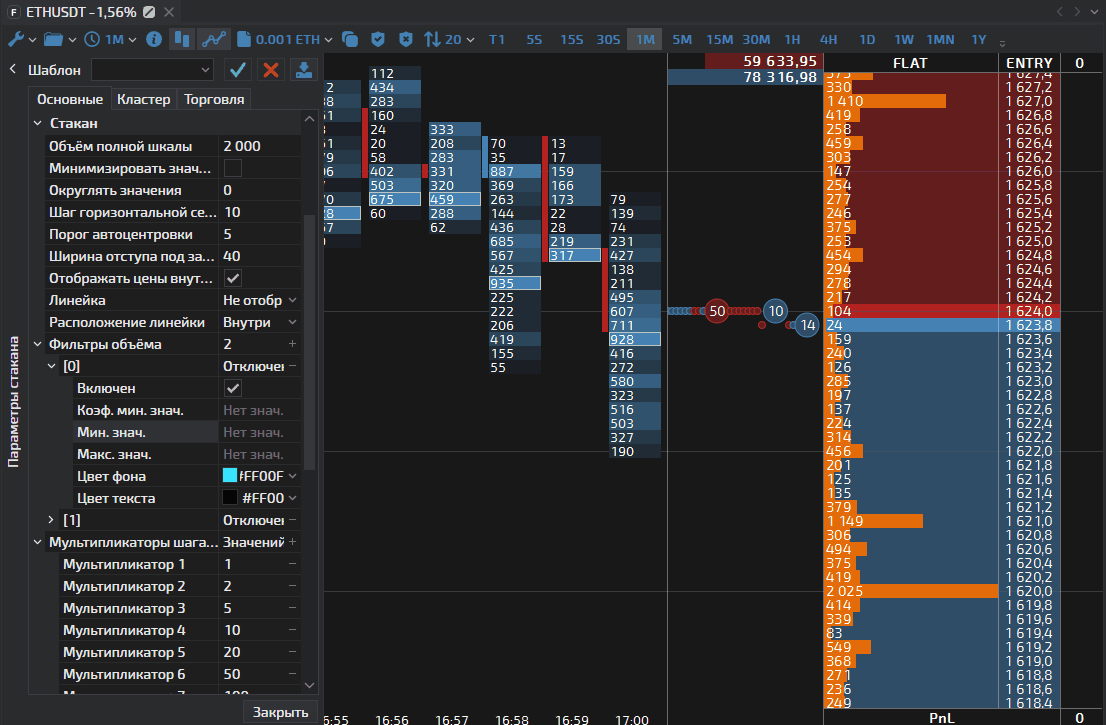Image resolution: width=1106 pixels, height=725 pixels.
Task: Click the shield with checkmark icon
Action: [x=378, y=40]
